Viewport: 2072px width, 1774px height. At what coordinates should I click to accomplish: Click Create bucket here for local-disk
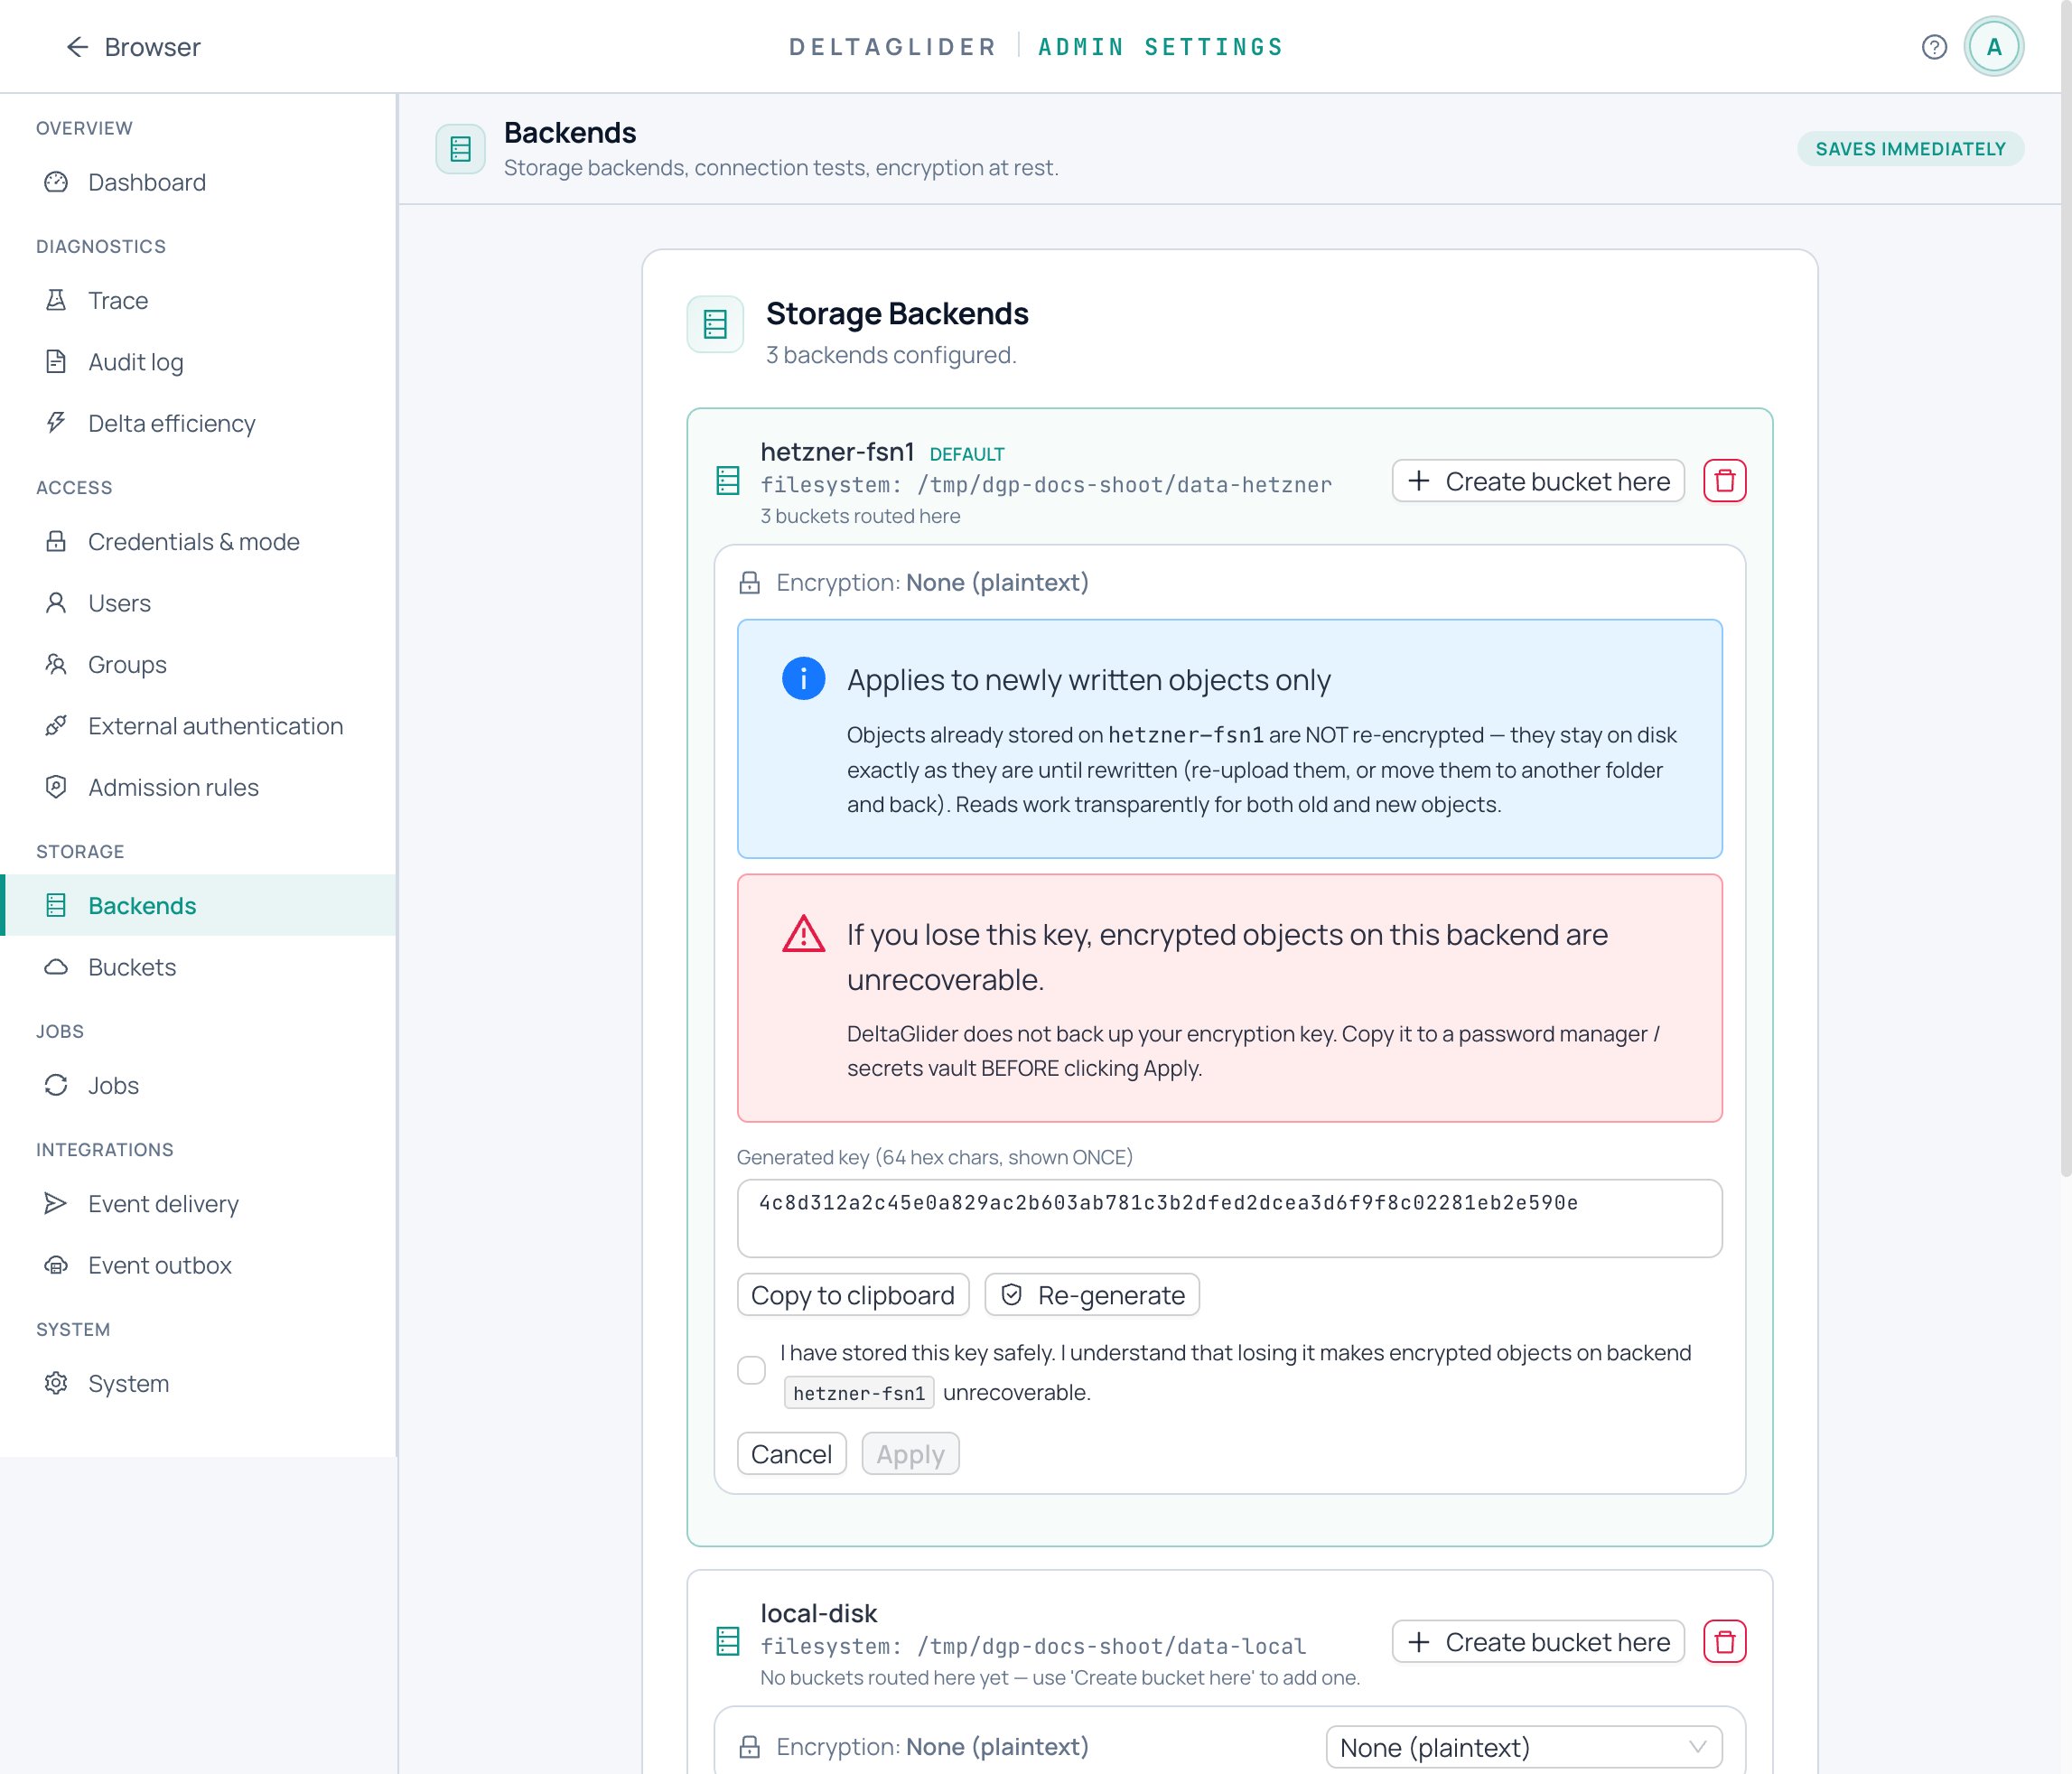pos(1538,1642)
